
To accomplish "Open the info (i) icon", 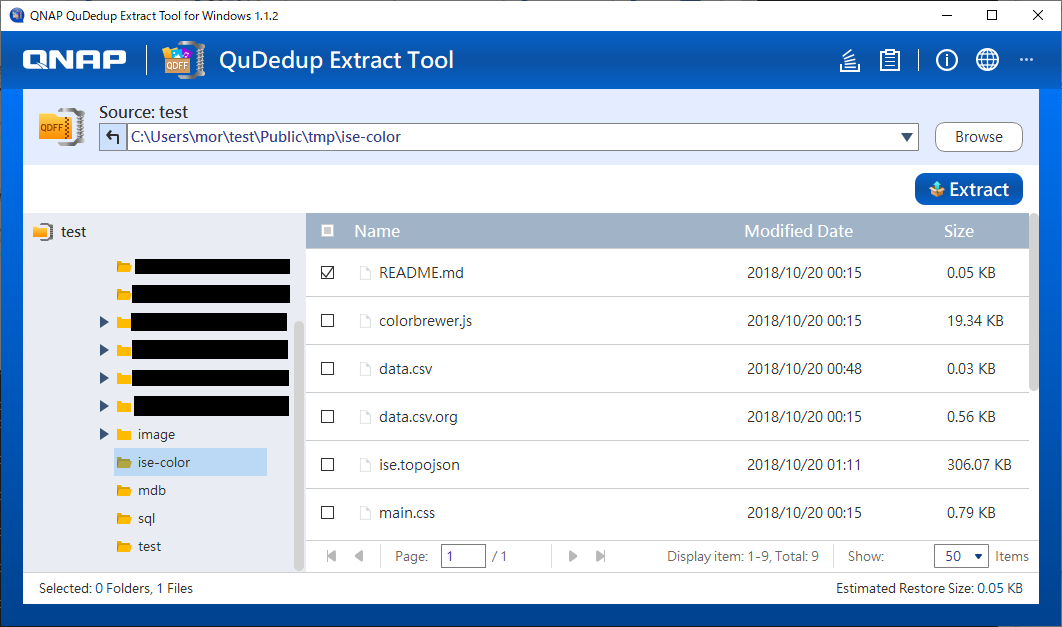I will (x=947, y=60).
